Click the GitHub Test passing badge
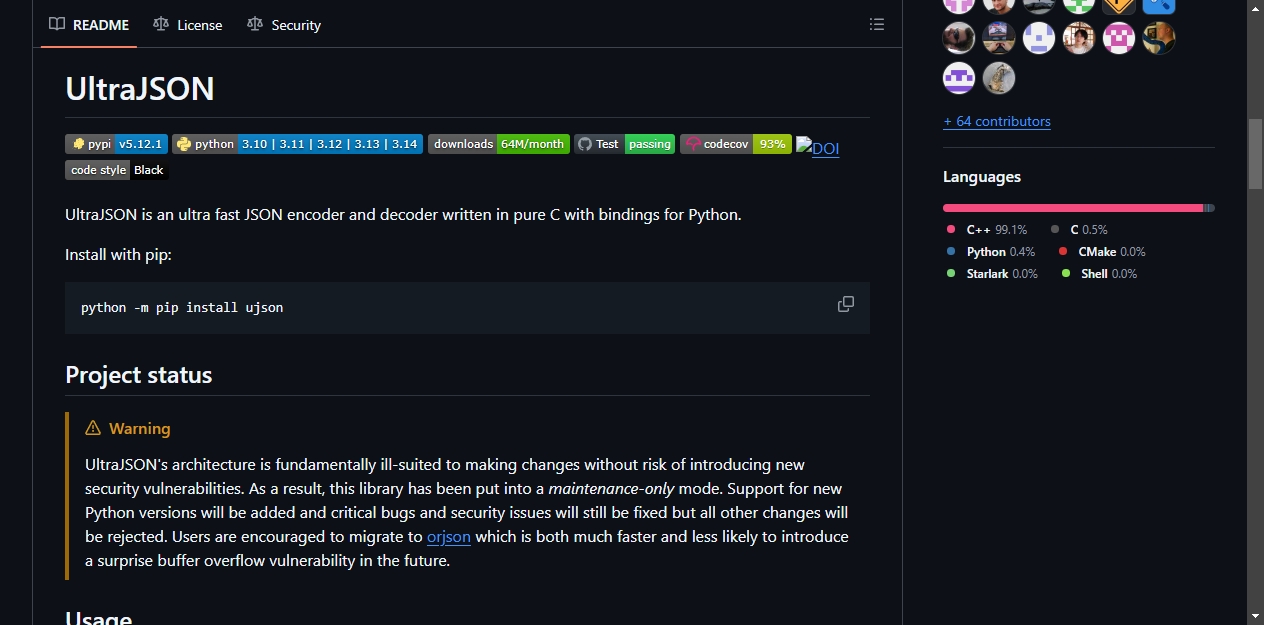Screen dimensions: 1264x625 click(x=625, y=144)
